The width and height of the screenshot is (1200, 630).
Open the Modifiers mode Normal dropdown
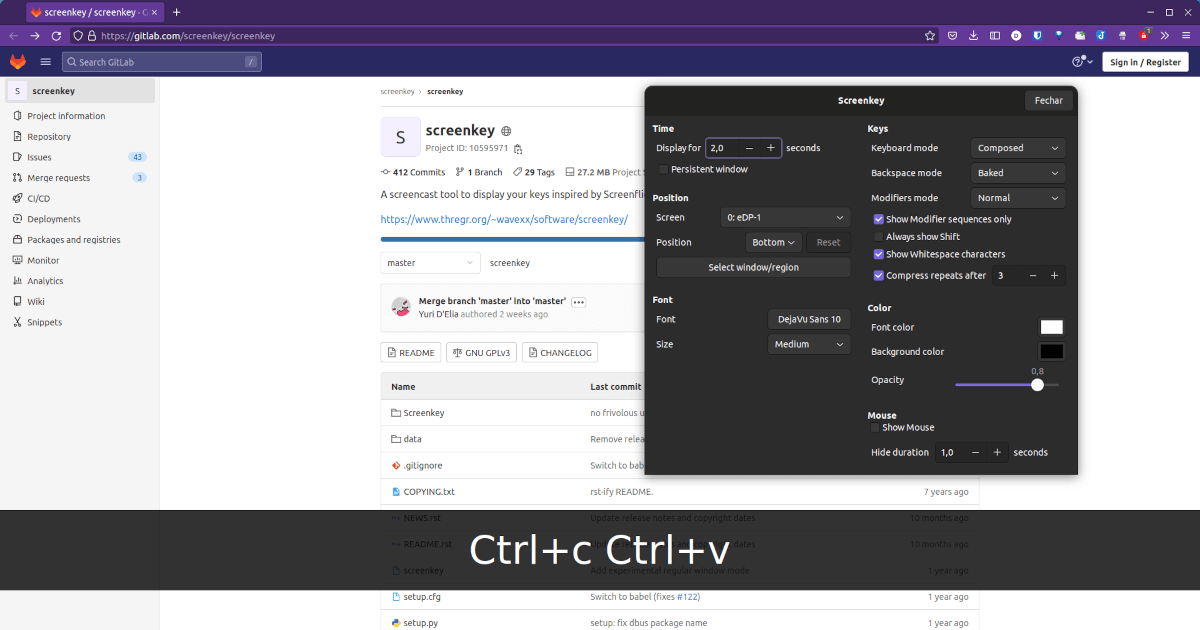pyautogui.click(x=1018, y=198)
